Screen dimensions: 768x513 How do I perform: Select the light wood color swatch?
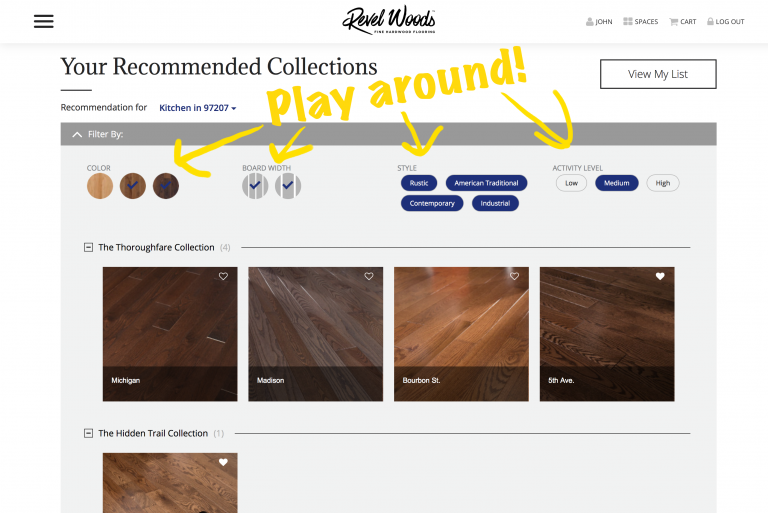point(100,186)
